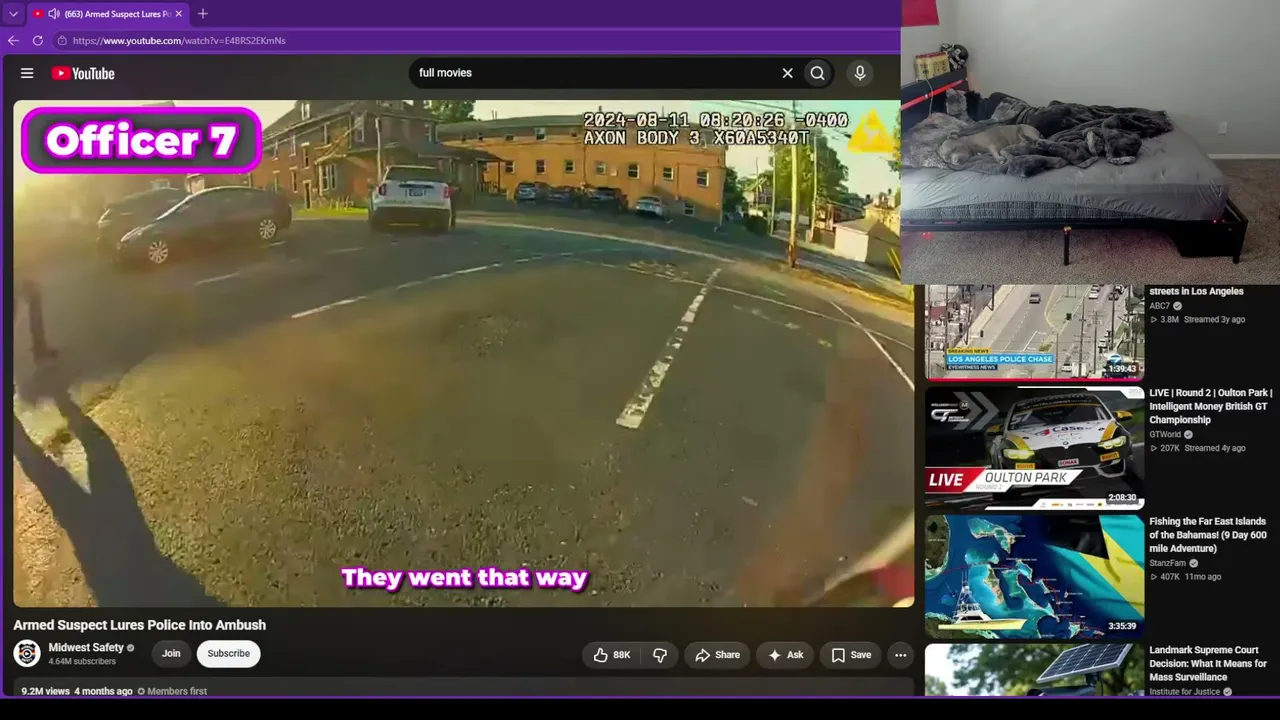Open the solar-panel Supreme Court thumbnail
The height and width of the screenshot is (720, 1280).
pos(1034,670)
